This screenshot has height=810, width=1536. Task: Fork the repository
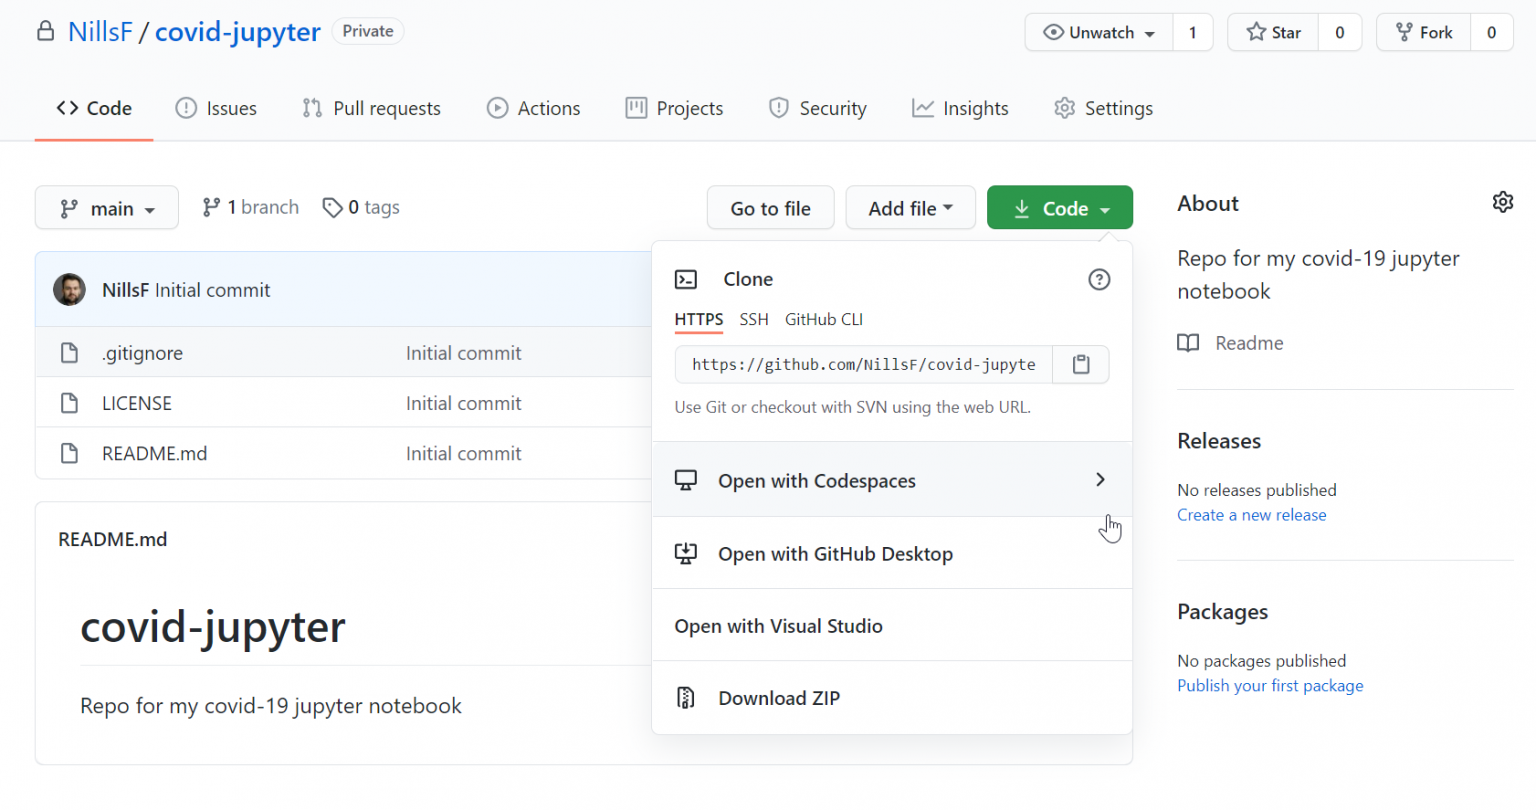1423,32
